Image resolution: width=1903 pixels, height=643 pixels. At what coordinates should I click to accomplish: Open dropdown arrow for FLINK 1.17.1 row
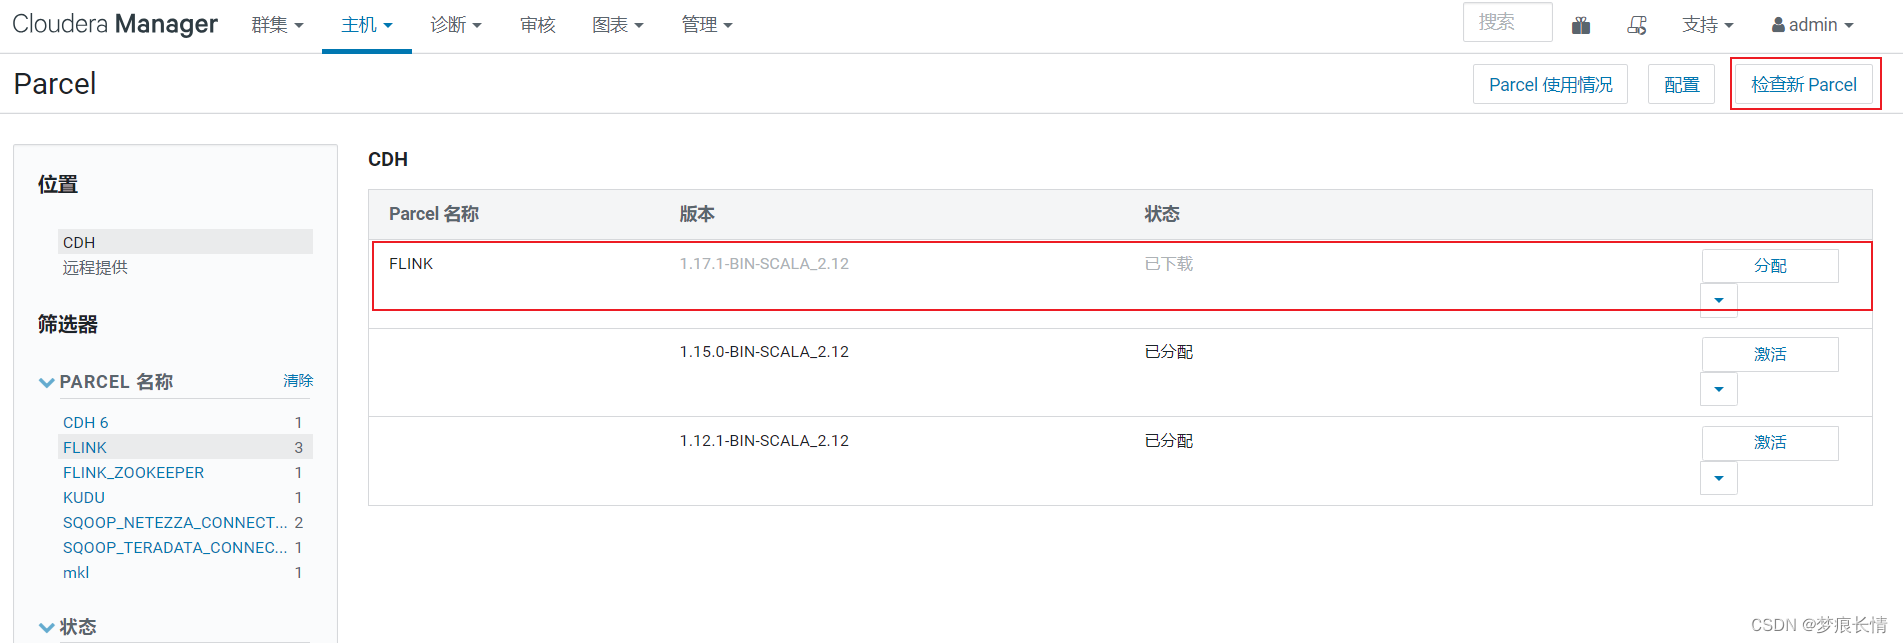pyautogui.click(x=1719, y=300)
